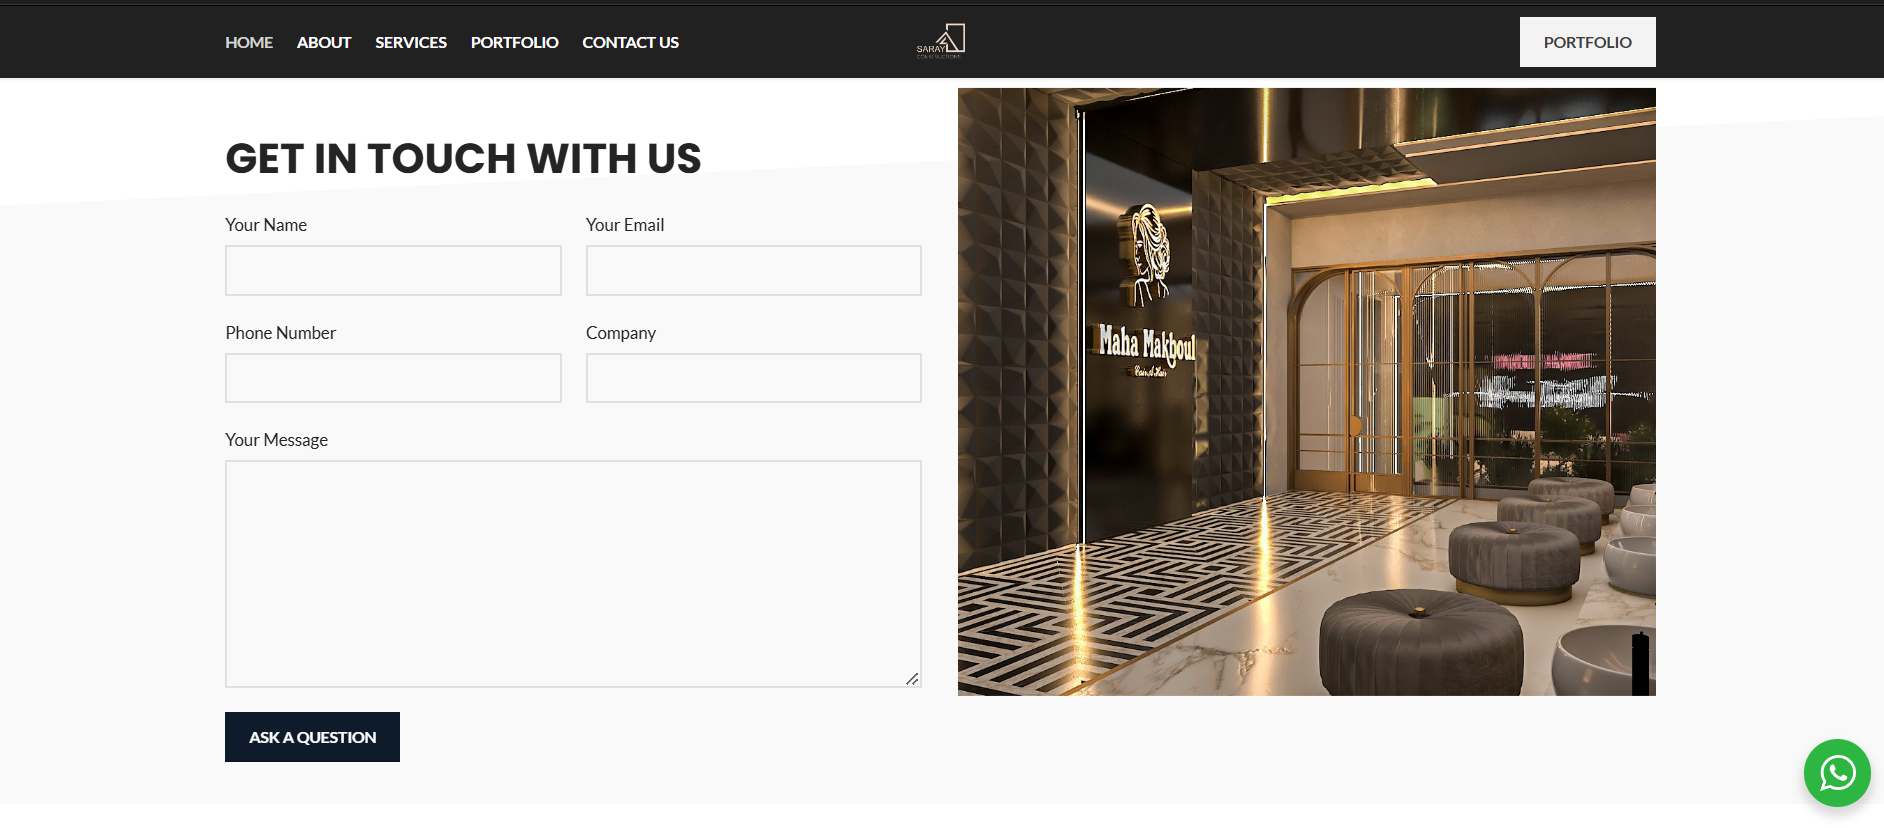Open the Maha Makboul salon interior image
This screenshot has width=1884, height=828.
pyautogui.click(x=1307, y=392)
